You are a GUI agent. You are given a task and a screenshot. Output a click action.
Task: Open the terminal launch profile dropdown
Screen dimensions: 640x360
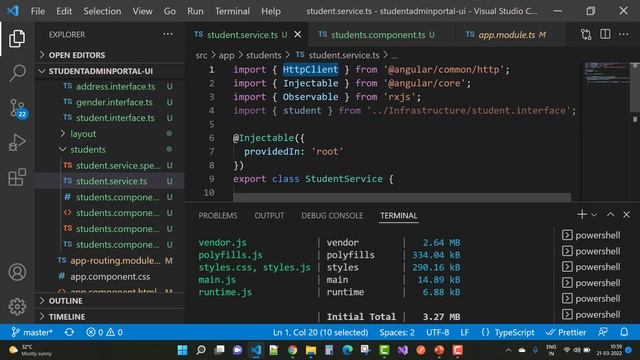pos(594,215)
